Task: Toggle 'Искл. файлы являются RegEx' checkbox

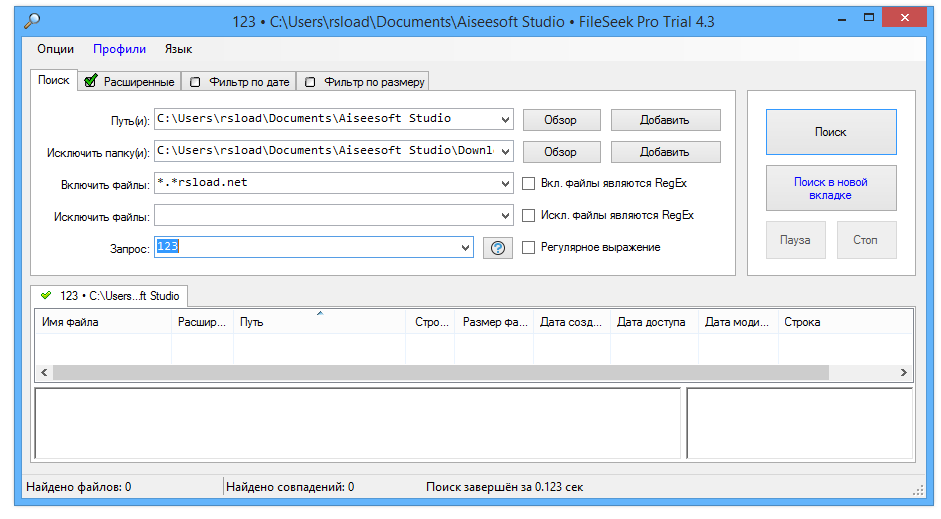Action: (x=529, y=215)
